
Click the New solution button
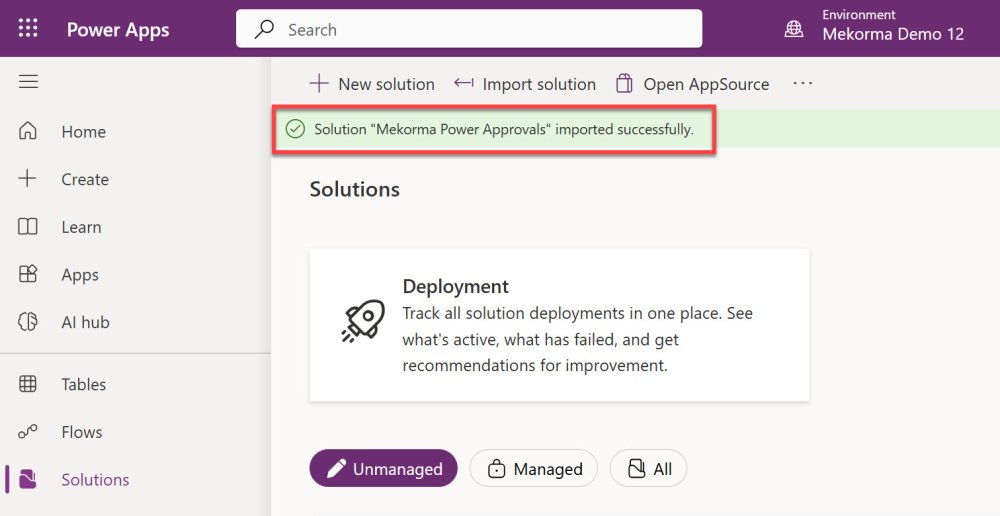[x=371, y=84]
